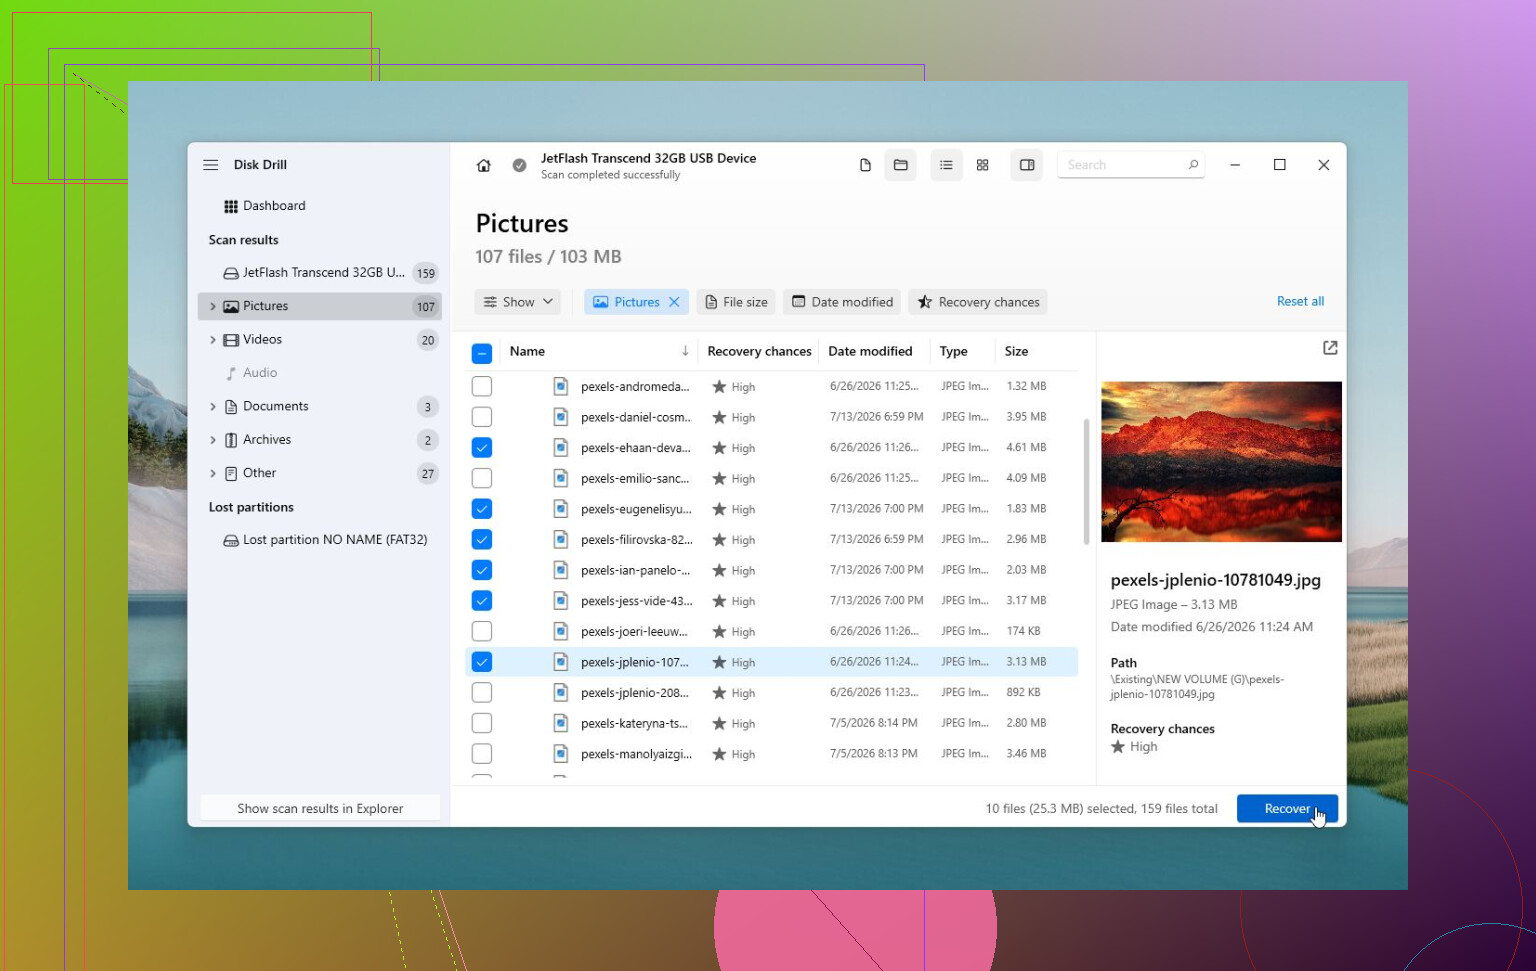Uncheck the pexels-filirovska file checkbox
The width and height of the screenshot is (1536, 971).
click(x=482, y=539)
